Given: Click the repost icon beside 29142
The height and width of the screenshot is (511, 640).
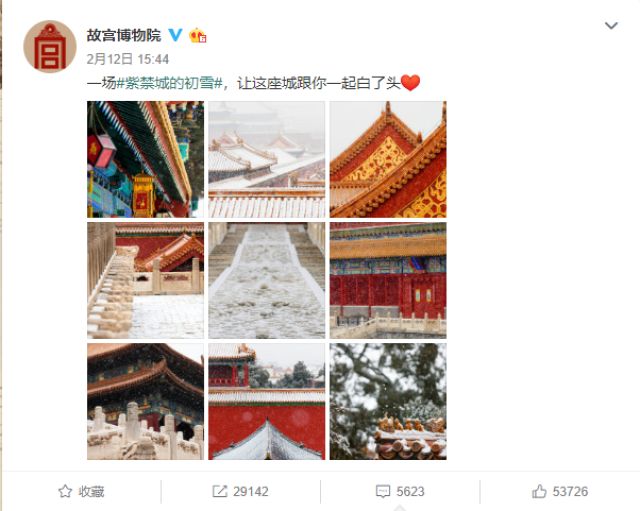Looking at the screenshot, I should [x=220, y=491].
